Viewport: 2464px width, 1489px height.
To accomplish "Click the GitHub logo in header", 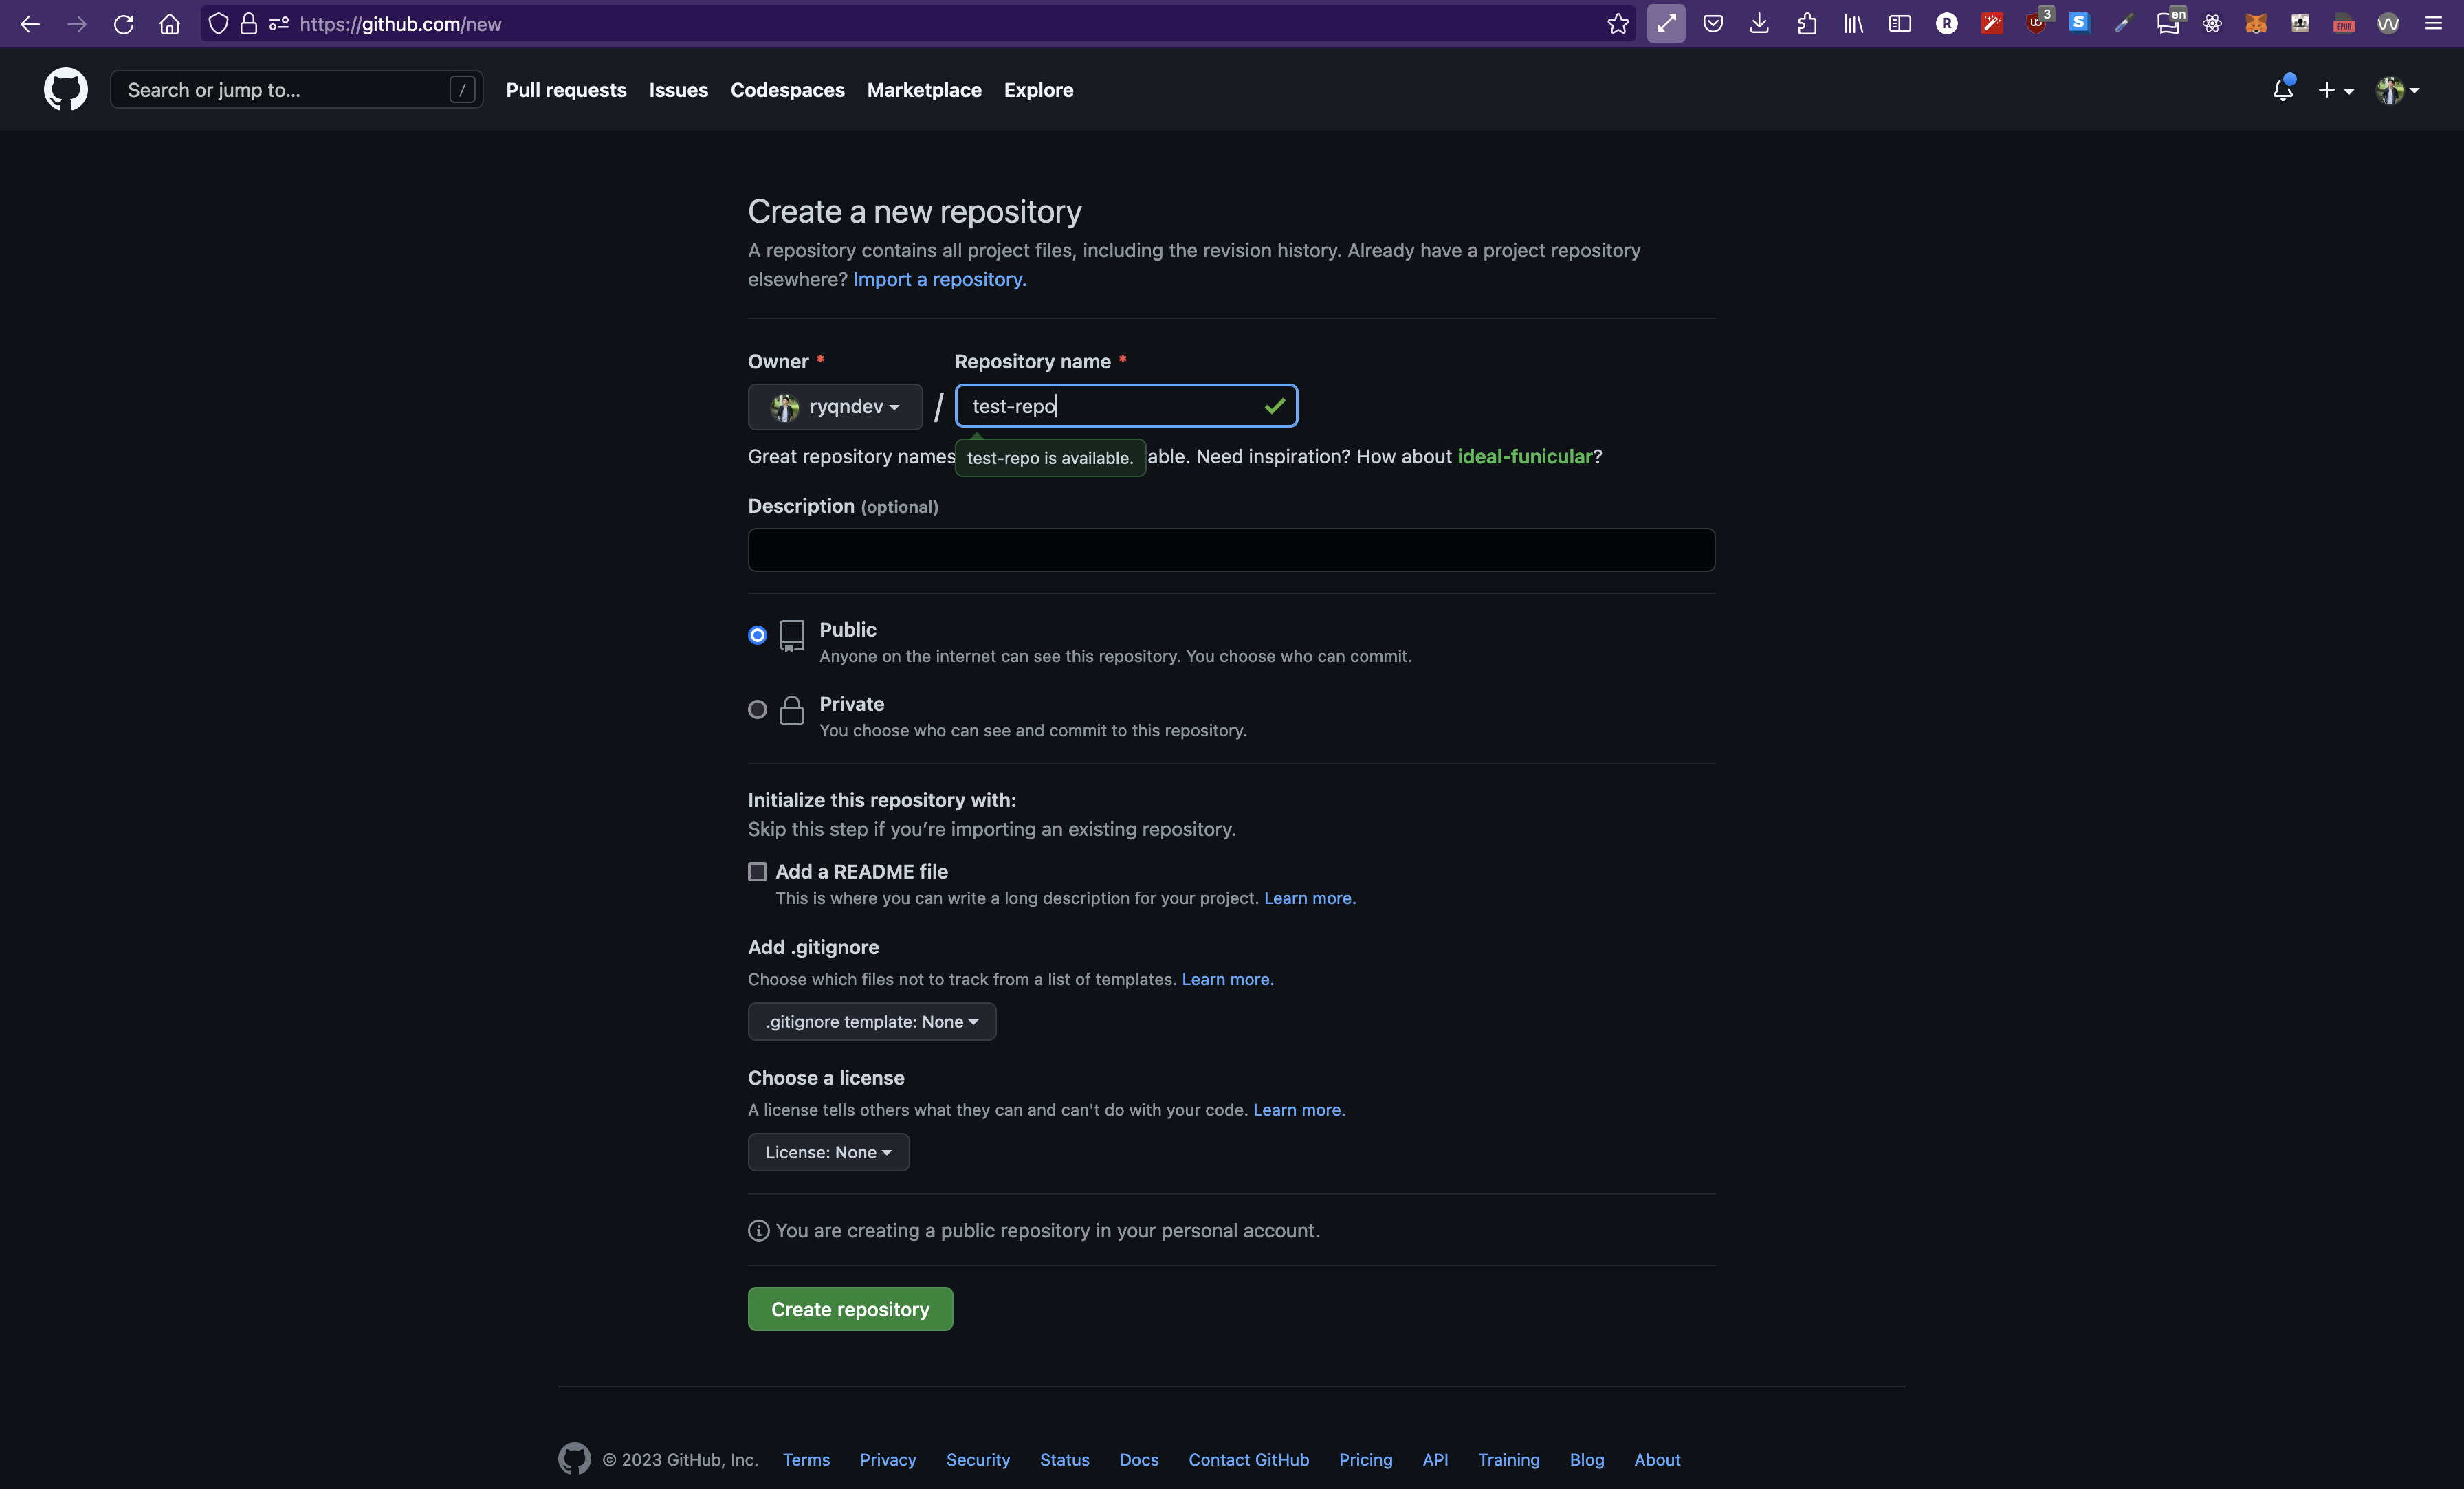I will [x=65, y=90].
